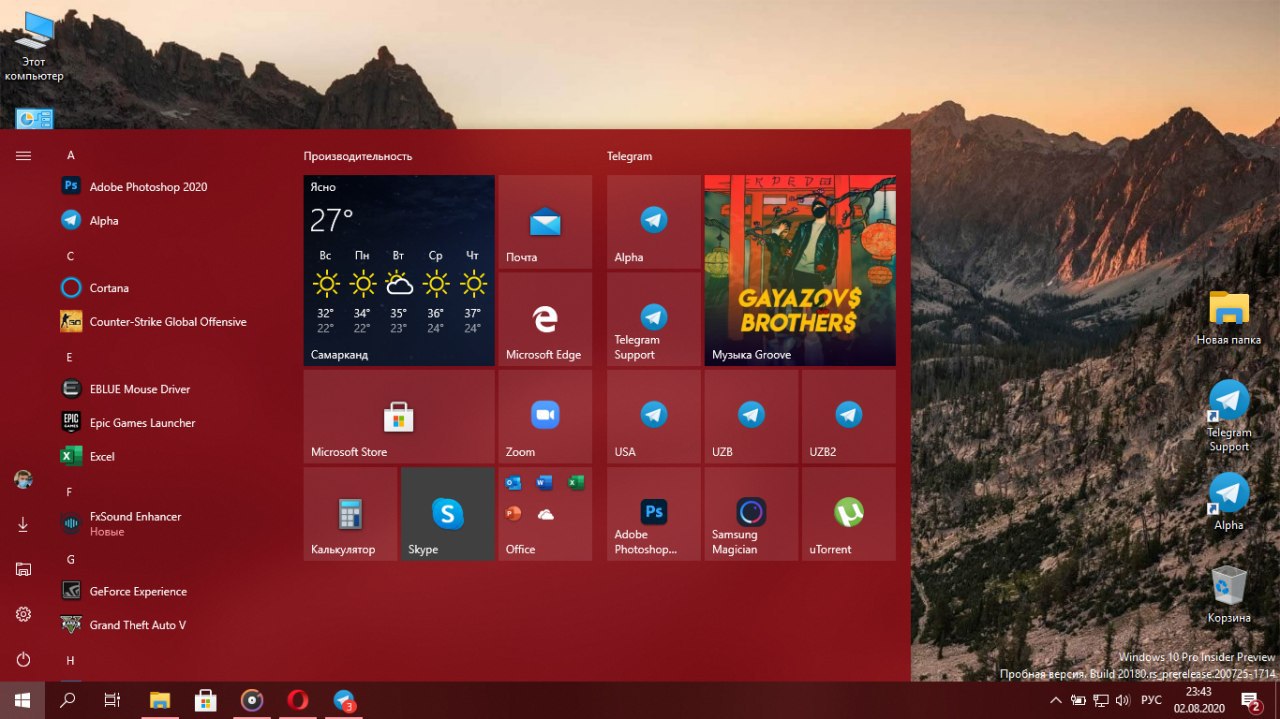Screen dimensions: 1280x719
Task: Select the Корзина recycle bin icon
Action: coord(1229,595)
